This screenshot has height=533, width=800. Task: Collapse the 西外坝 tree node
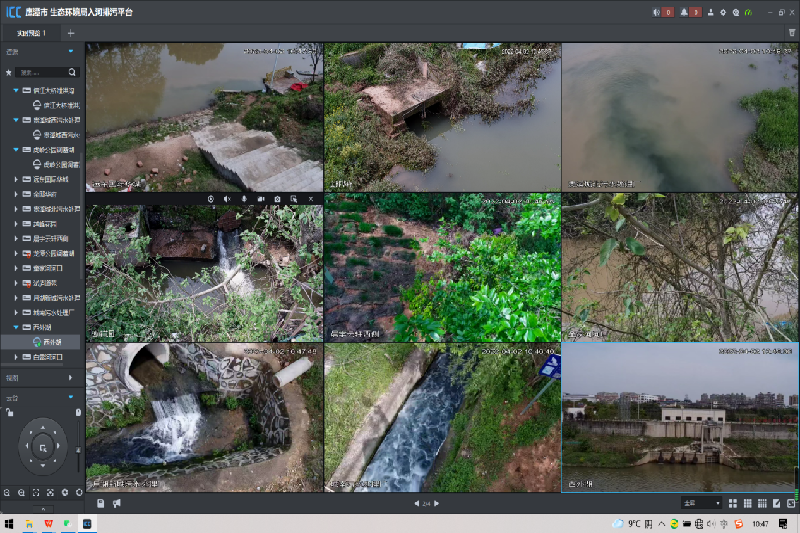pyautogui.click(x=16, y=326)
